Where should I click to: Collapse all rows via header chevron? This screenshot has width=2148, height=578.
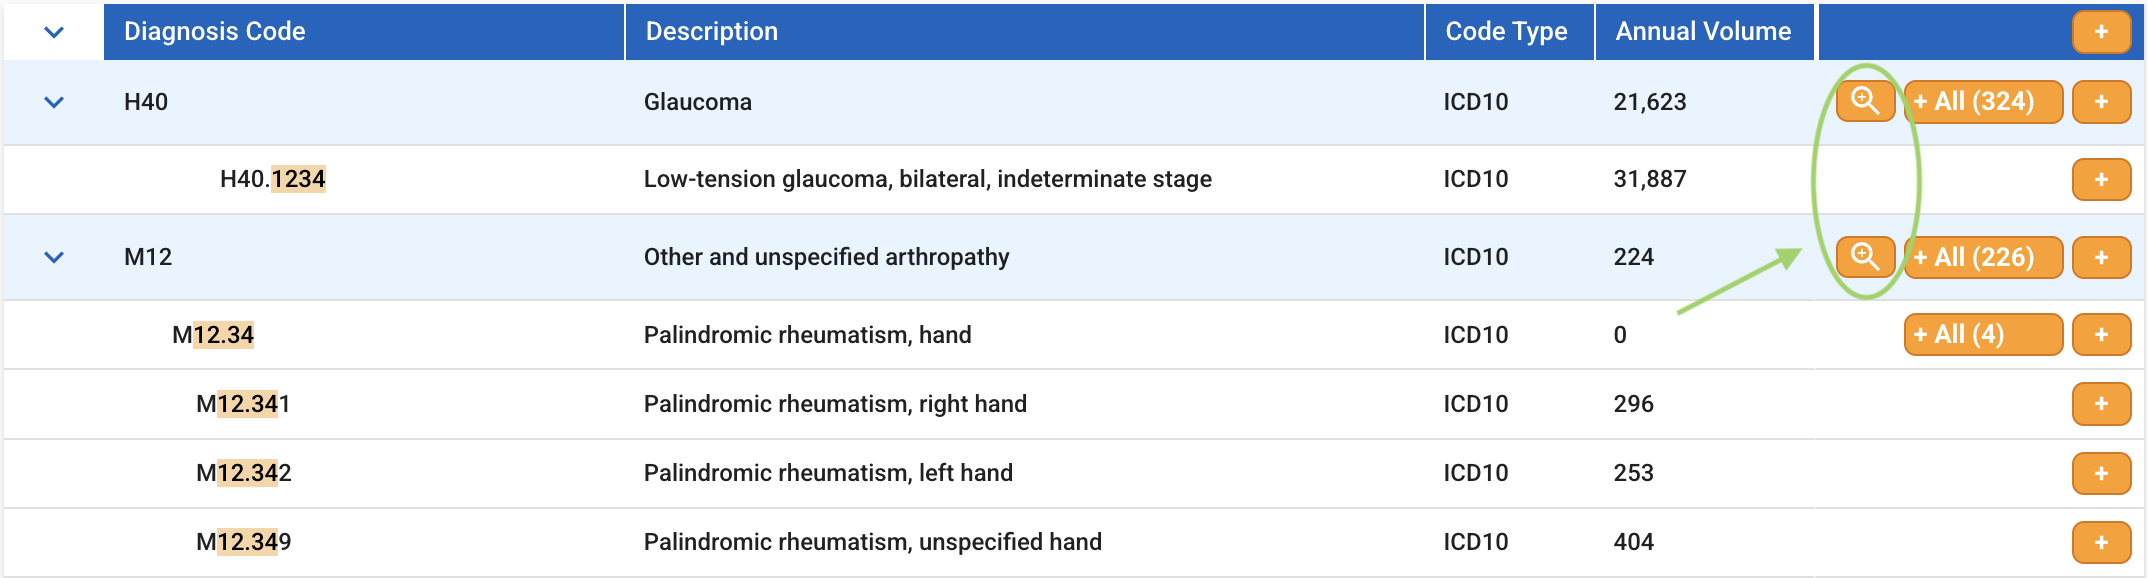(x=54, y=32)
